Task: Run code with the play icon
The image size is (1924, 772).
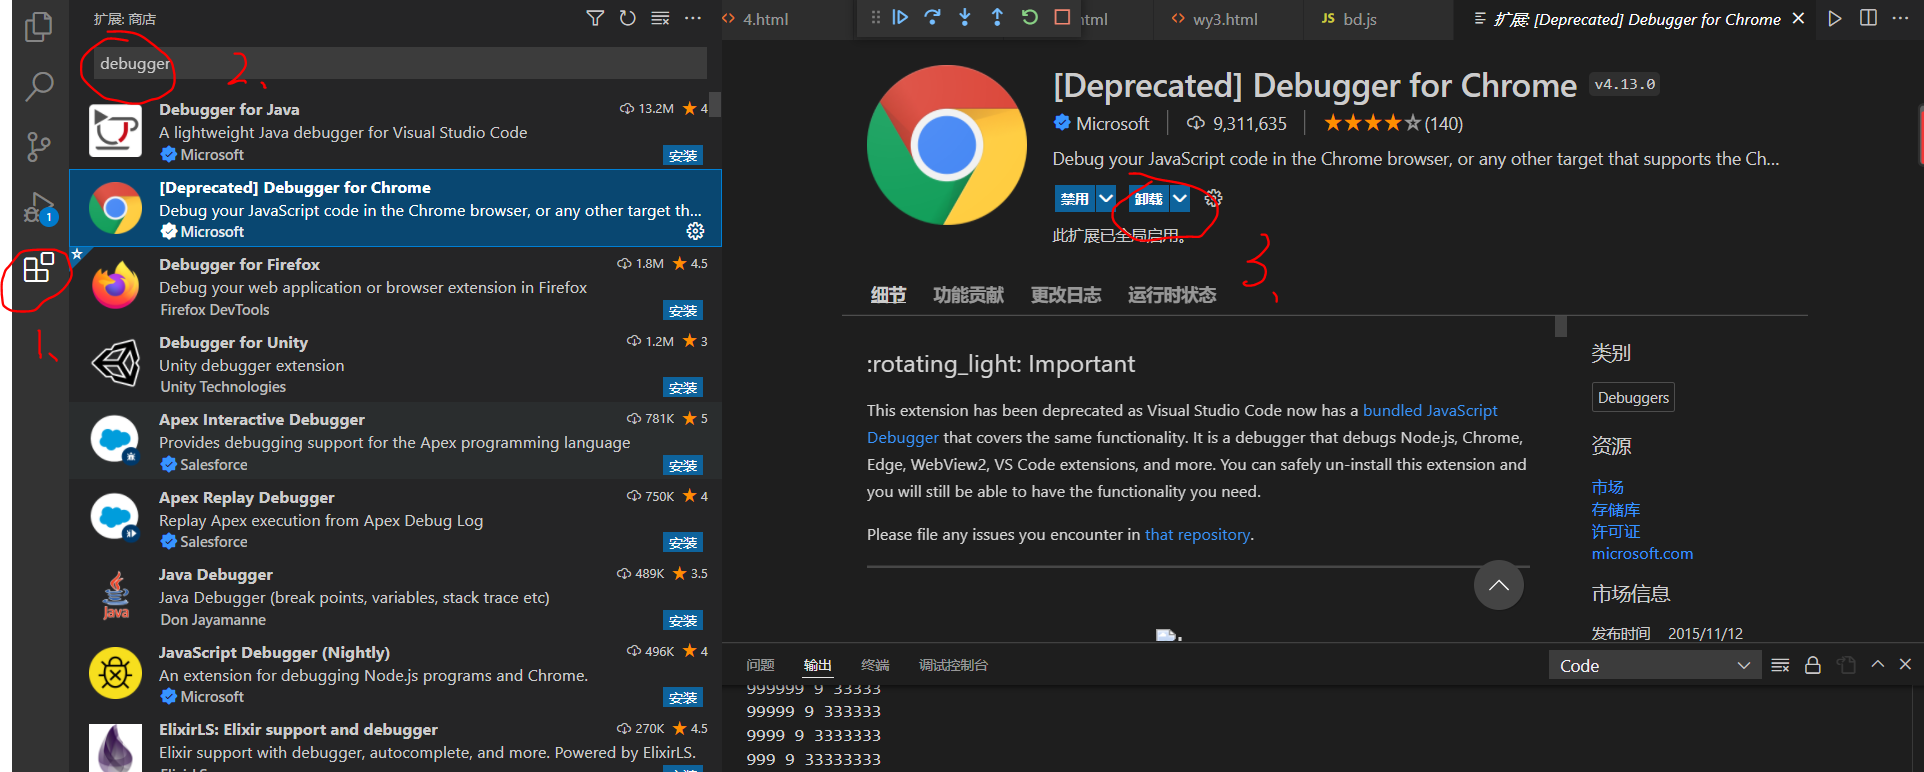Action: 1835,18
